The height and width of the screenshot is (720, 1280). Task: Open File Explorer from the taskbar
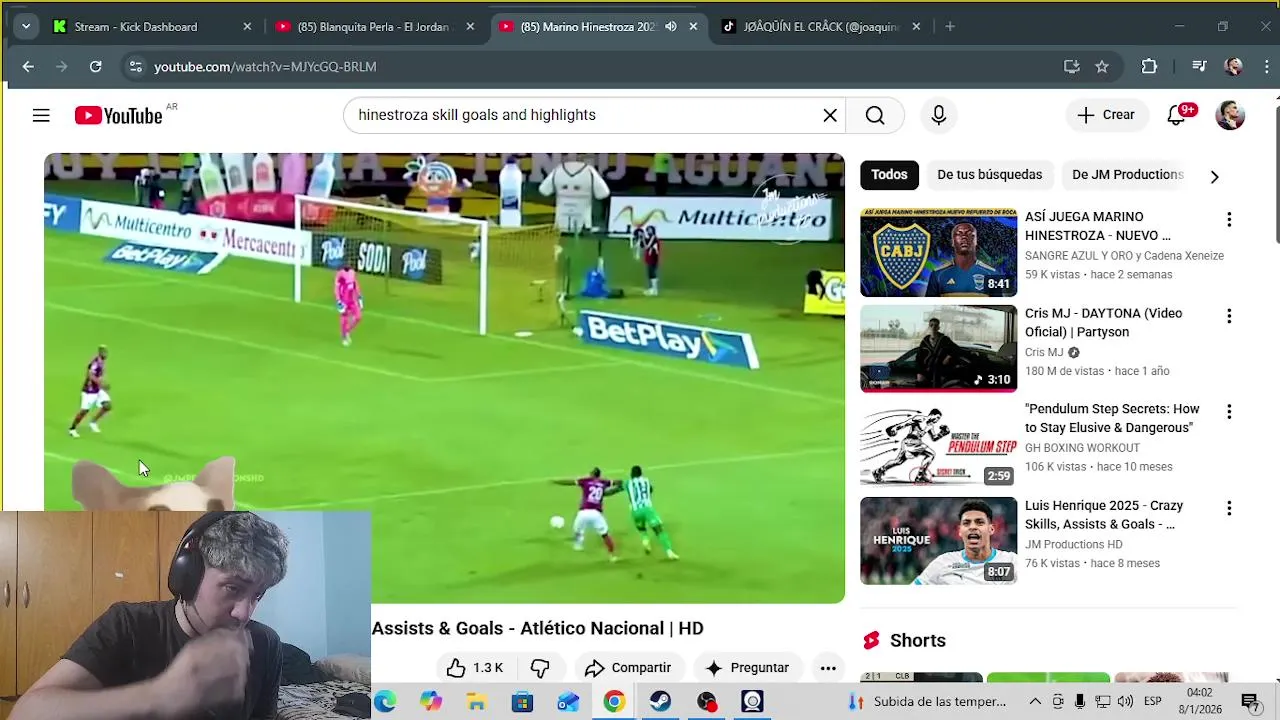pyautogui.click(x=476, y=702)
